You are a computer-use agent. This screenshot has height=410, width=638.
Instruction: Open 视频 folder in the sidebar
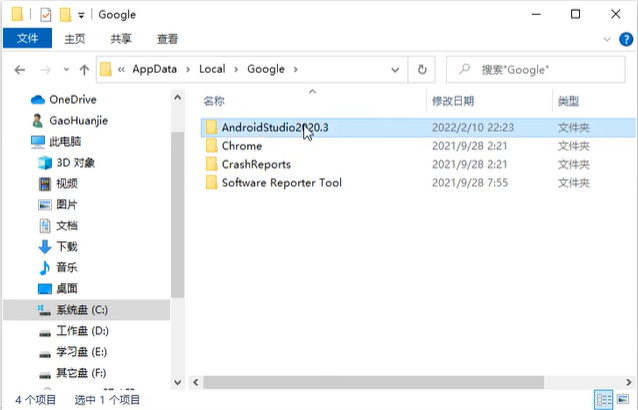pos(66,184)
